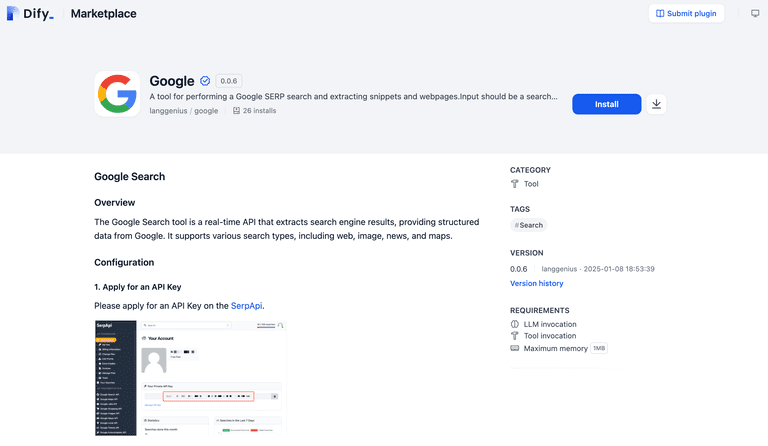Click the Maximum memory chip icon
768x446 pixels.
click(x=515, y=348)
